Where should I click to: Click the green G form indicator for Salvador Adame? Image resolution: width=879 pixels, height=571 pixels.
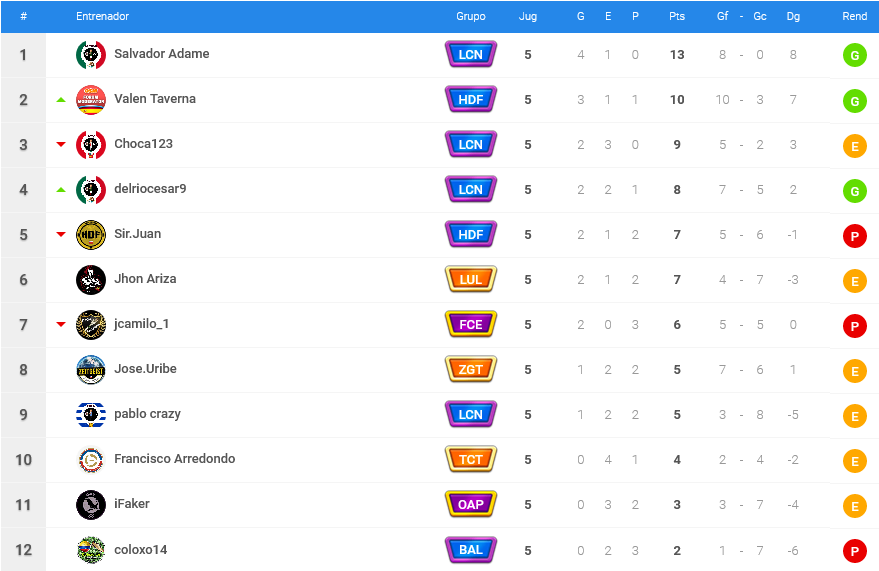point(855,55)
